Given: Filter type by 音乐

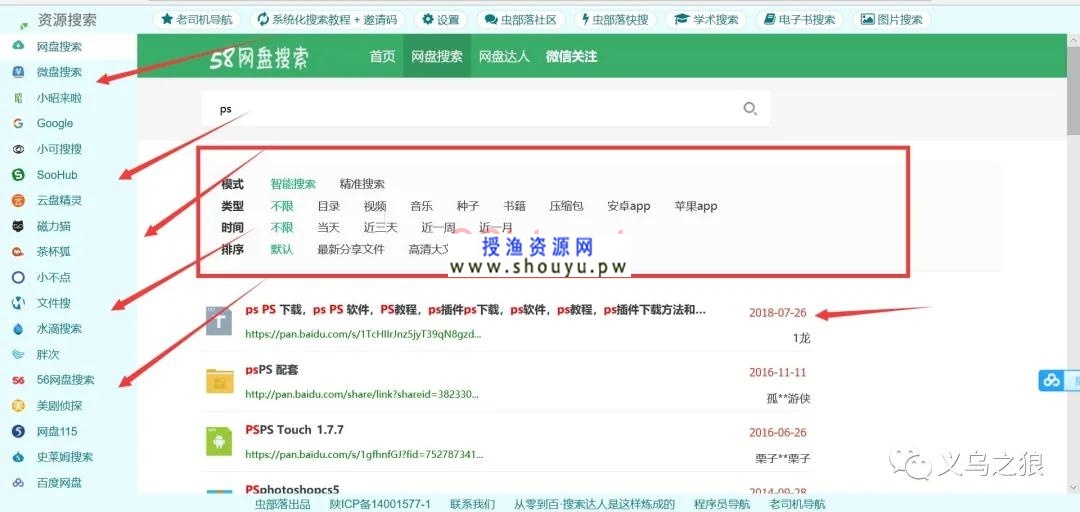Looking at the screenshot, I should (422, 206).
